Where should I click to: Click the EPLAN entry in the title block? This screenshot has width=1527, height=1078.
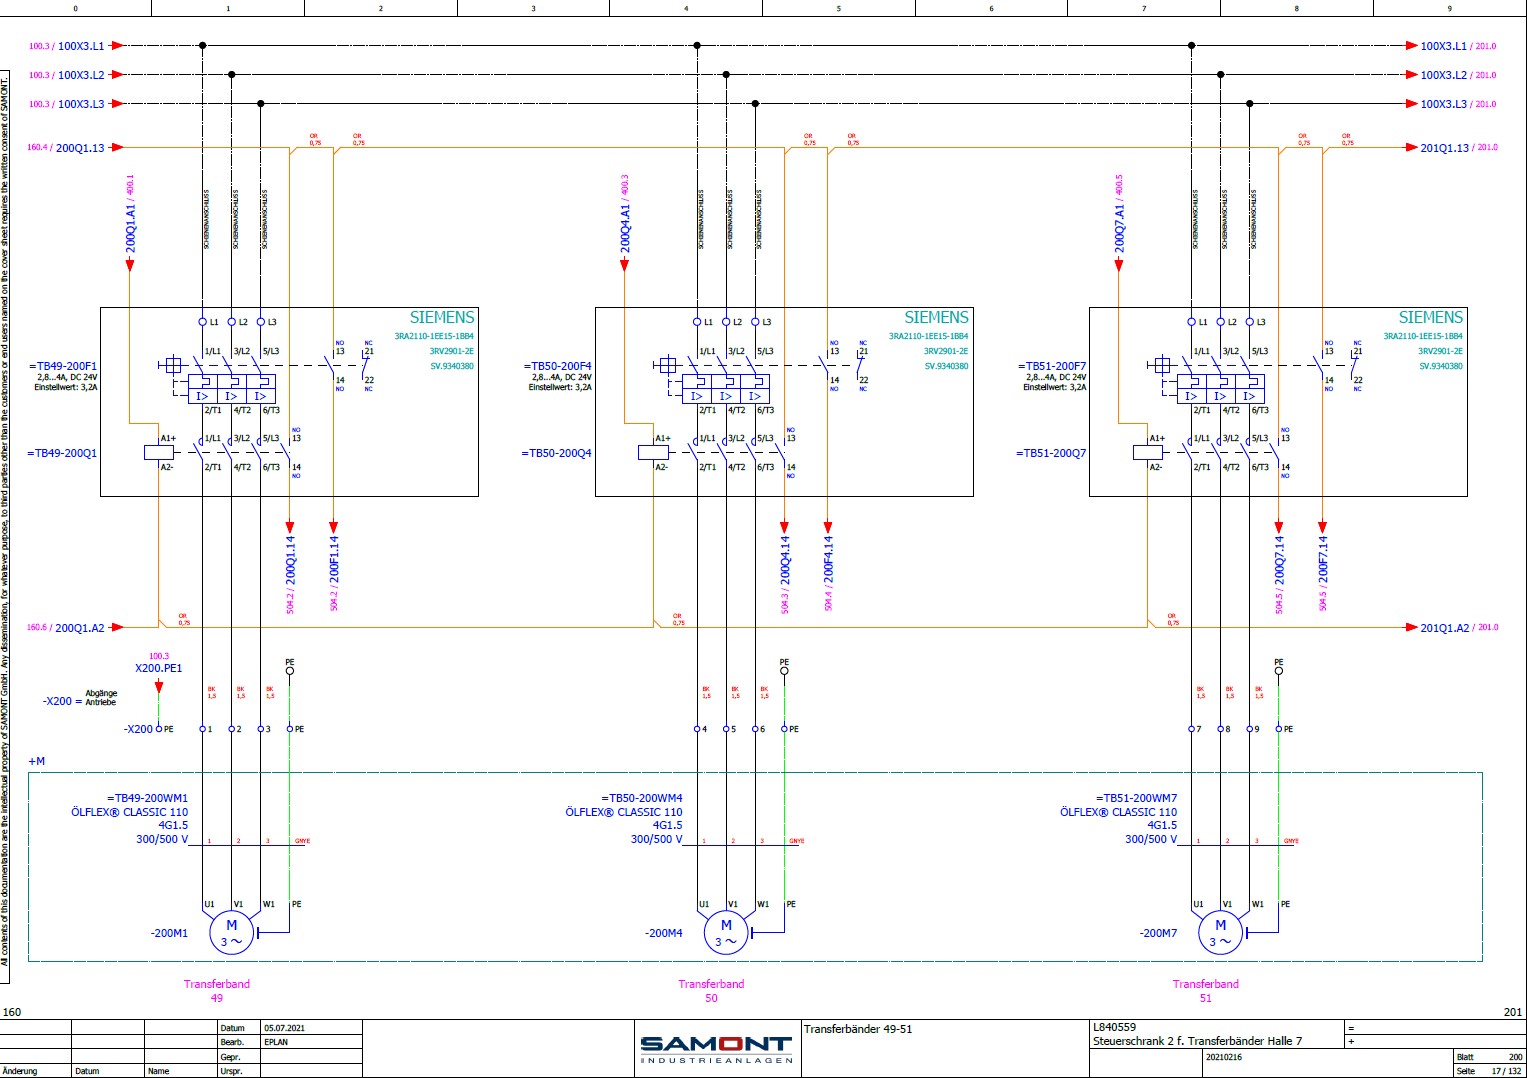click(276, 1042)
